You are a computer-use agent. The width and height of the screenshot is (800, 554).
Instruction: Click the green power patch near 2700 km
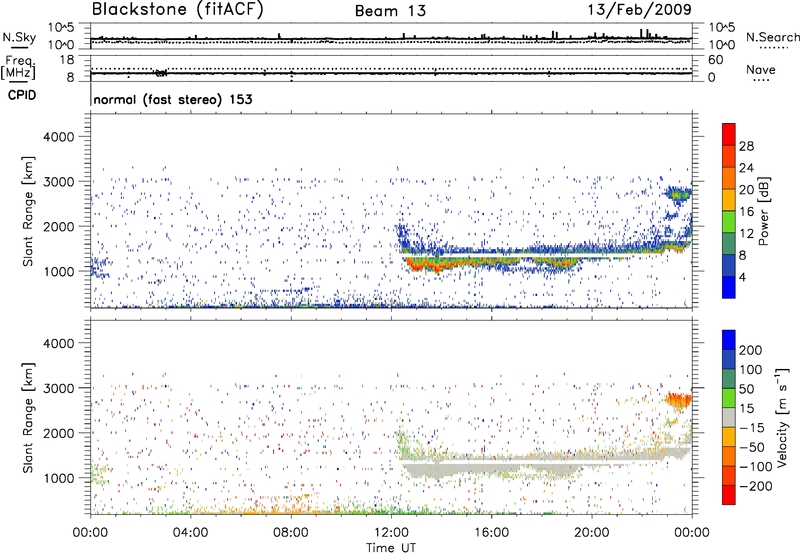pyautogui.click(x=679, y=194)
